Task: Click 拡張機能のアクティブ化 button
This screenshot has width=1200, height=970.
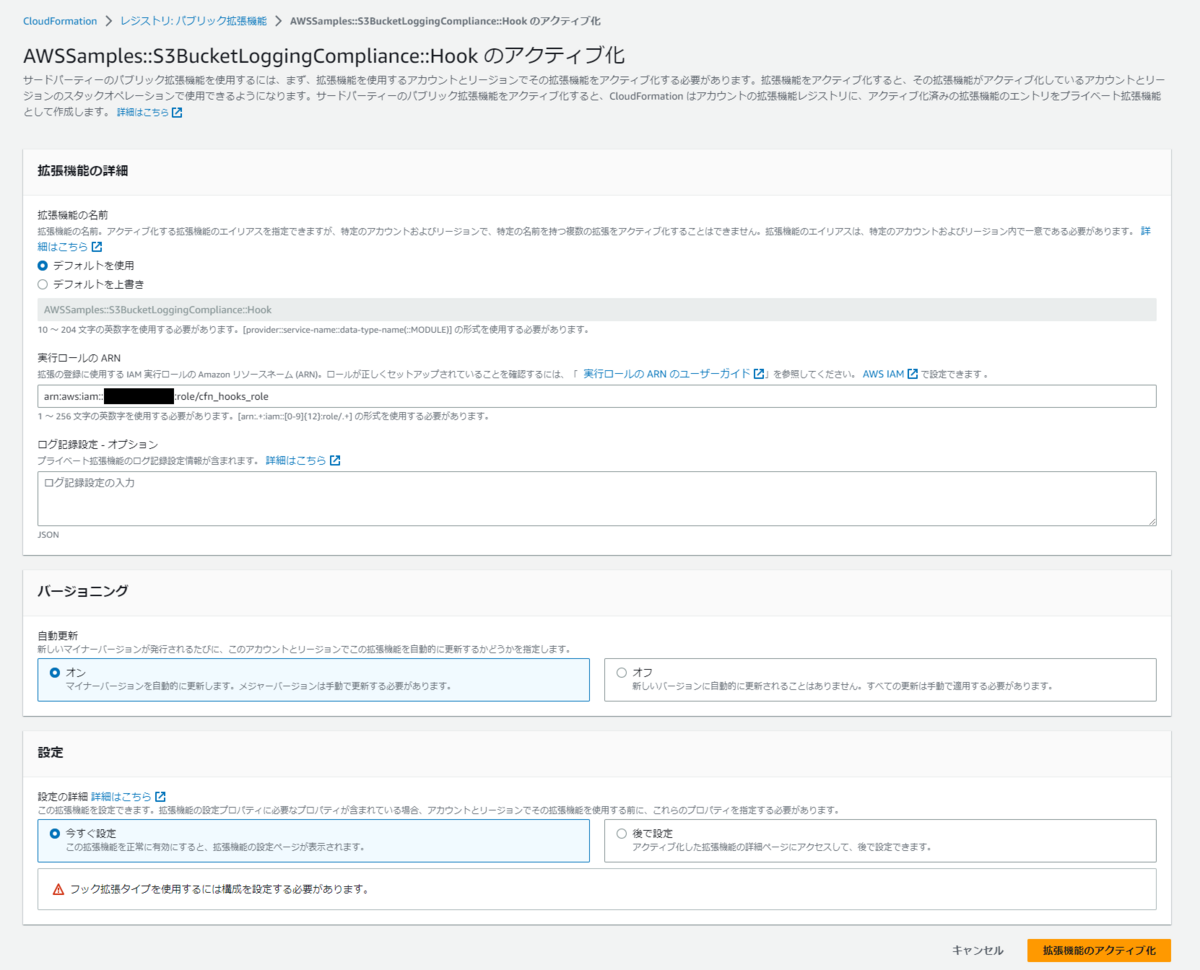Action: (x=1098, y=951)
